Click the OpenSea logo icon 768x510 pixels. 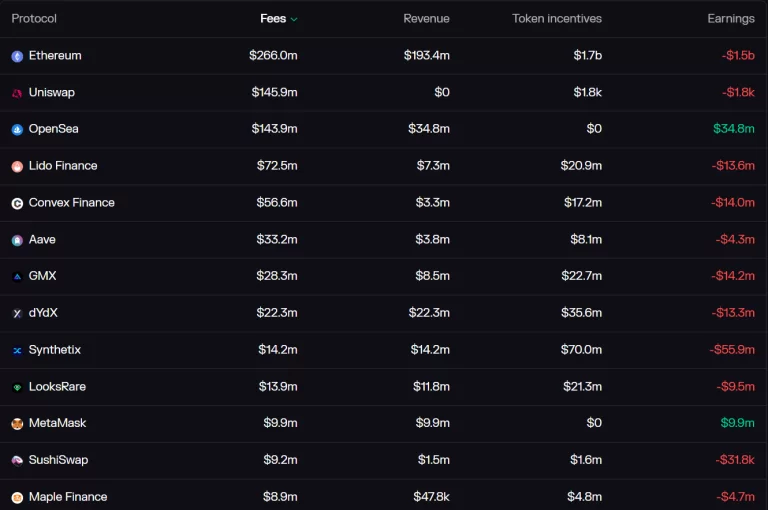[17, 130]
